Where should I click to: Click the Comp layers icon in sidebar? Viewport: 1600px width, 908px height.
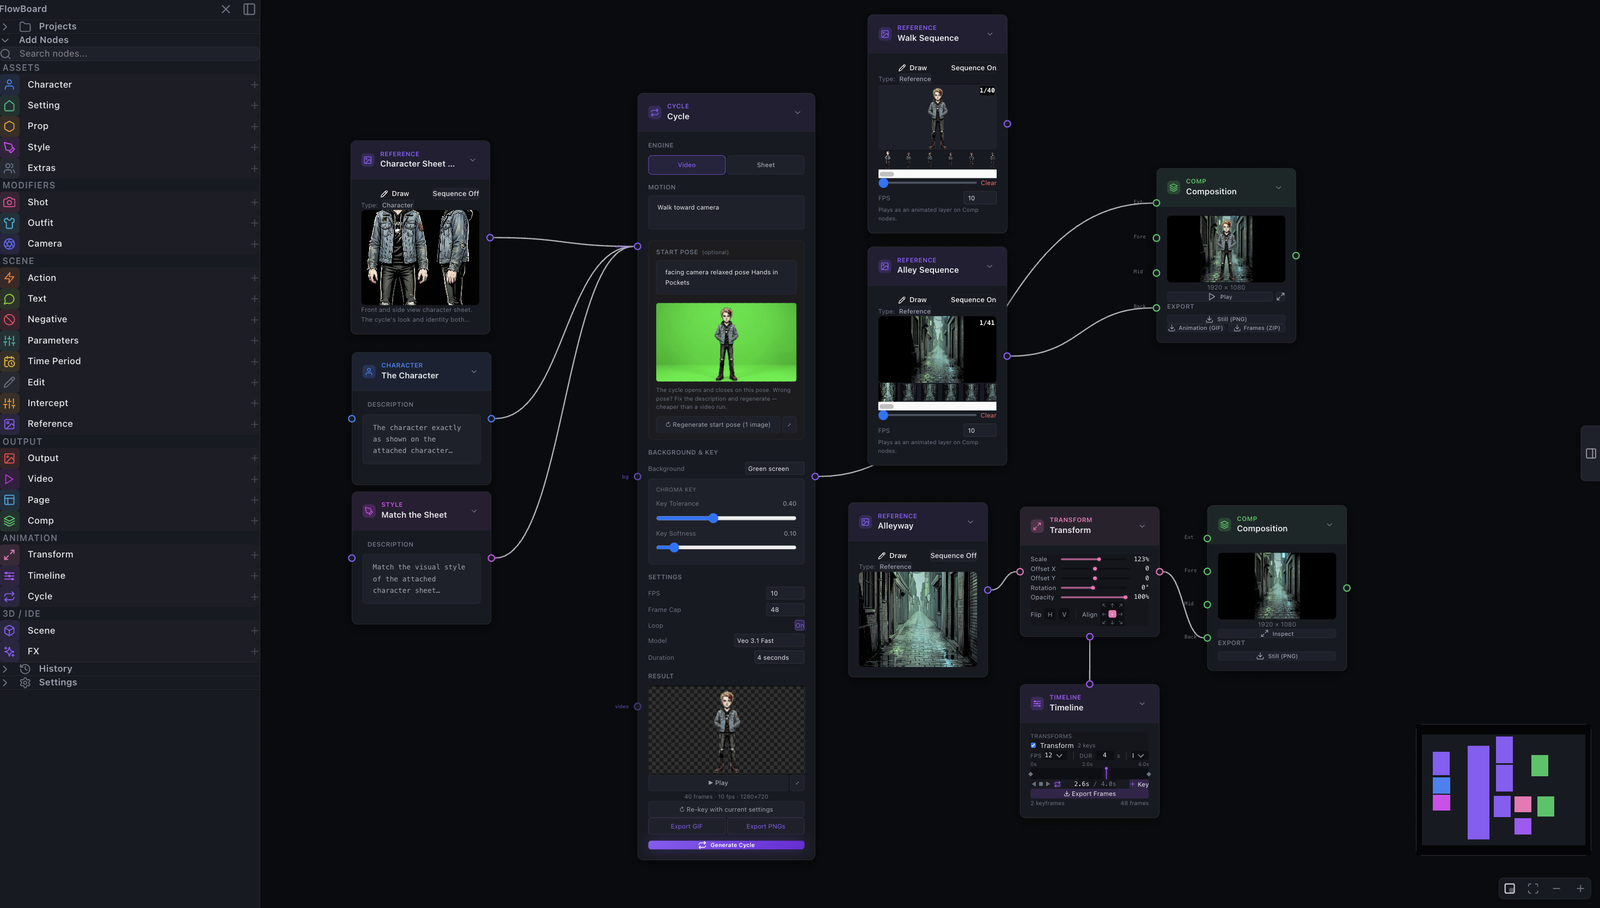click(9, 521)
